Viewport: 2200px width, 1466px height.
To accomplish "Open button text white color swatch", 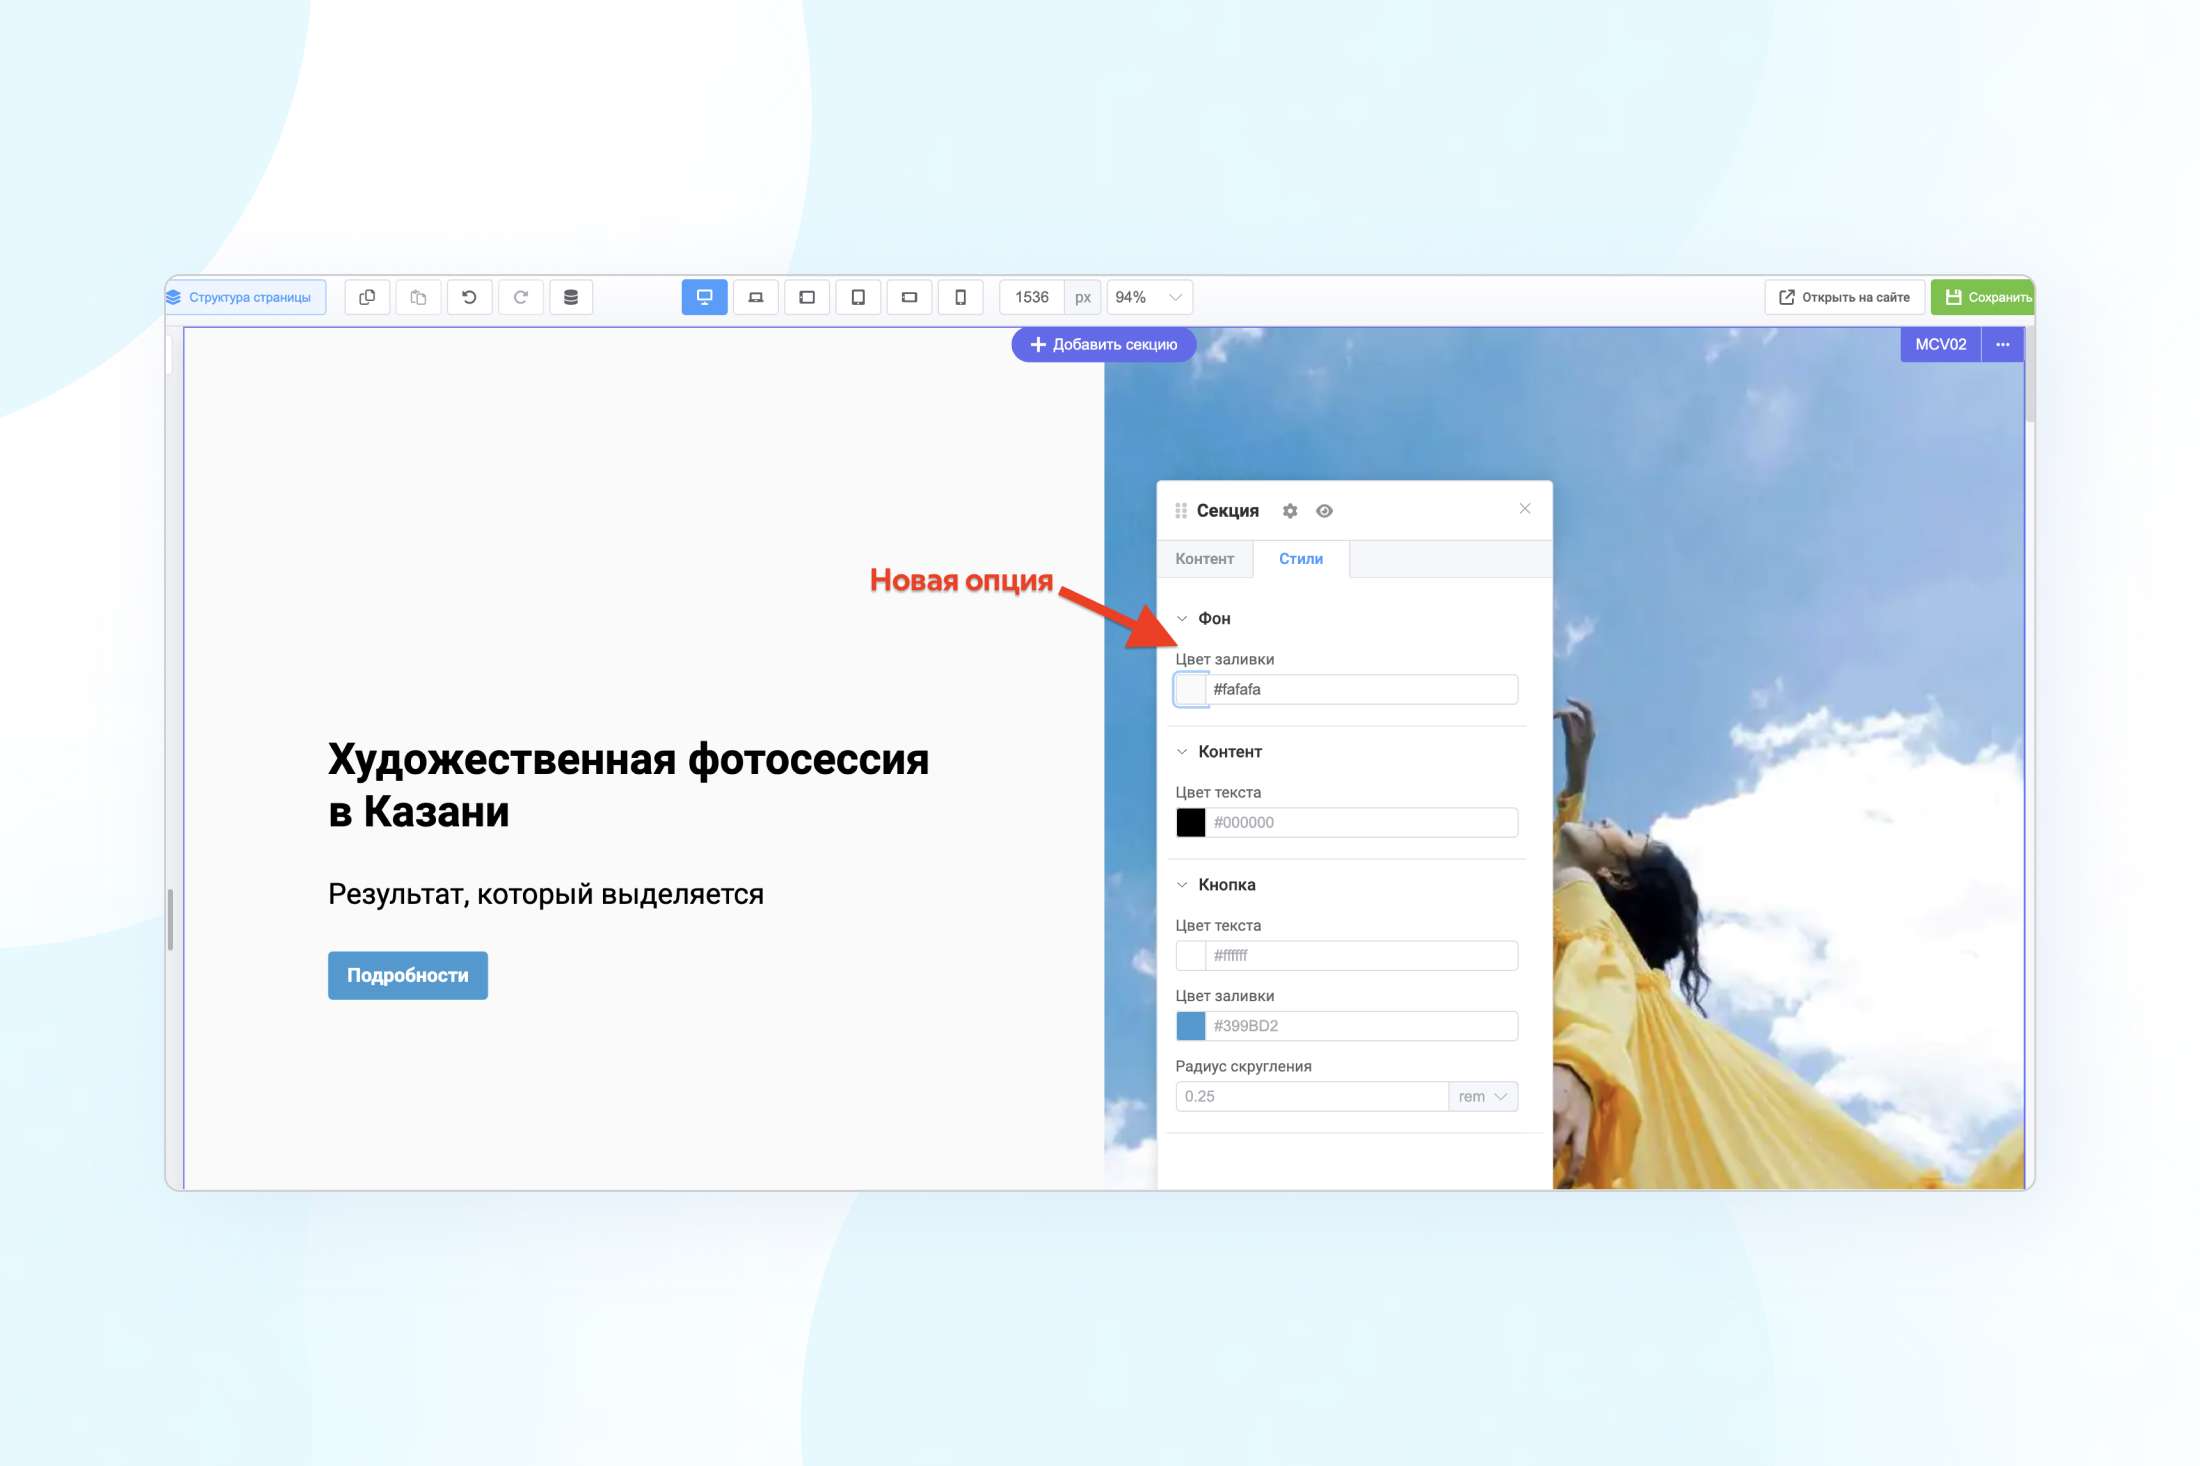I will click(x=1191, y=955).
